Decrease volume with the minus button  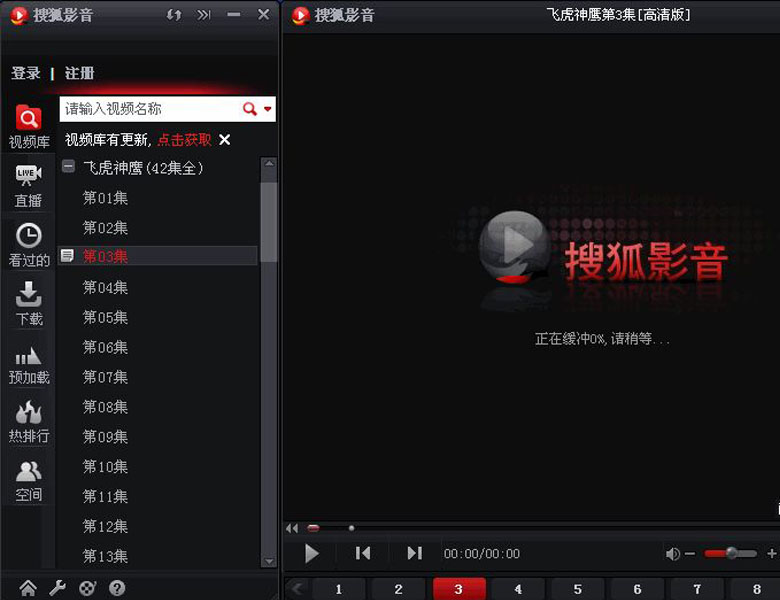pos(690,553)
